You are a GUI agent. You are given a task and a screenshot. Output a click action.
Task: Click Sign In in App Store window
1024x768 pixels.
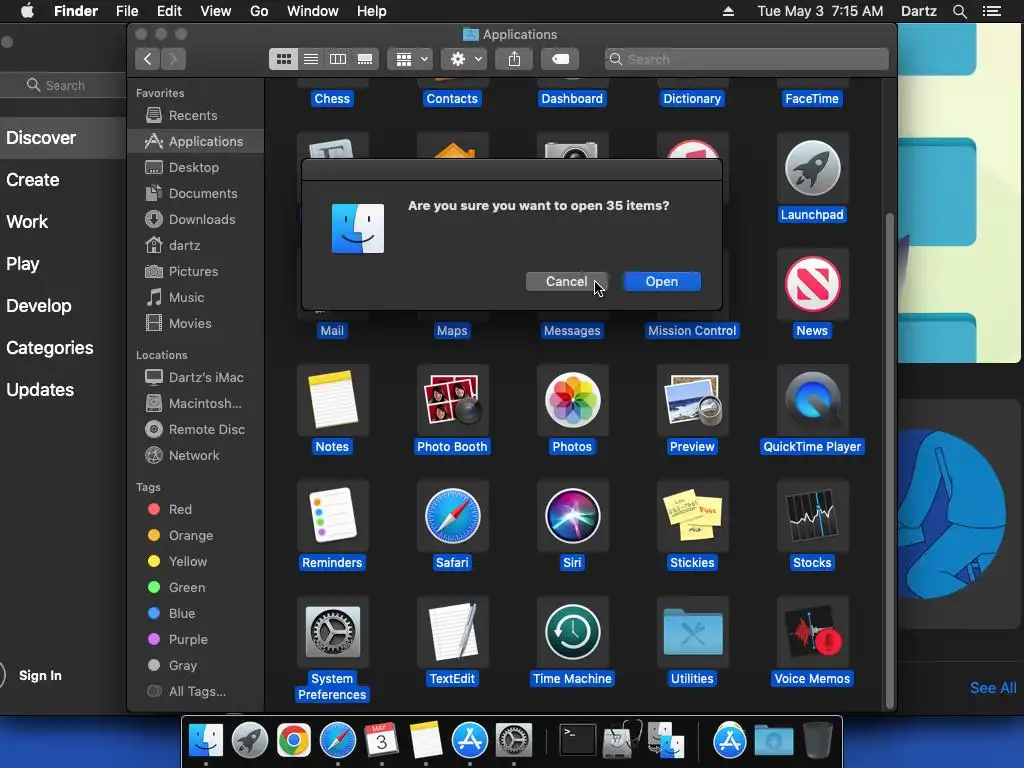(40, 676)
